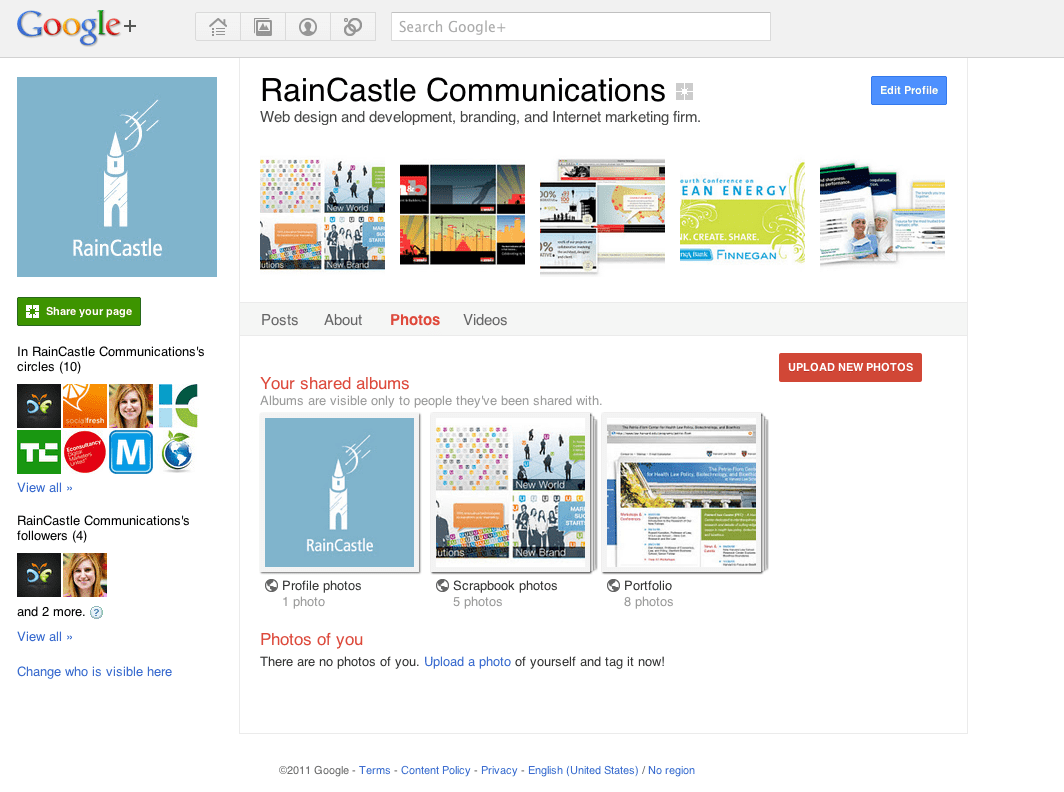The width and height of the screenshot is (1064, 792).
Task: Open the Clean Energy Finnegan scrapbook photo
Action: tap(742, 213)
